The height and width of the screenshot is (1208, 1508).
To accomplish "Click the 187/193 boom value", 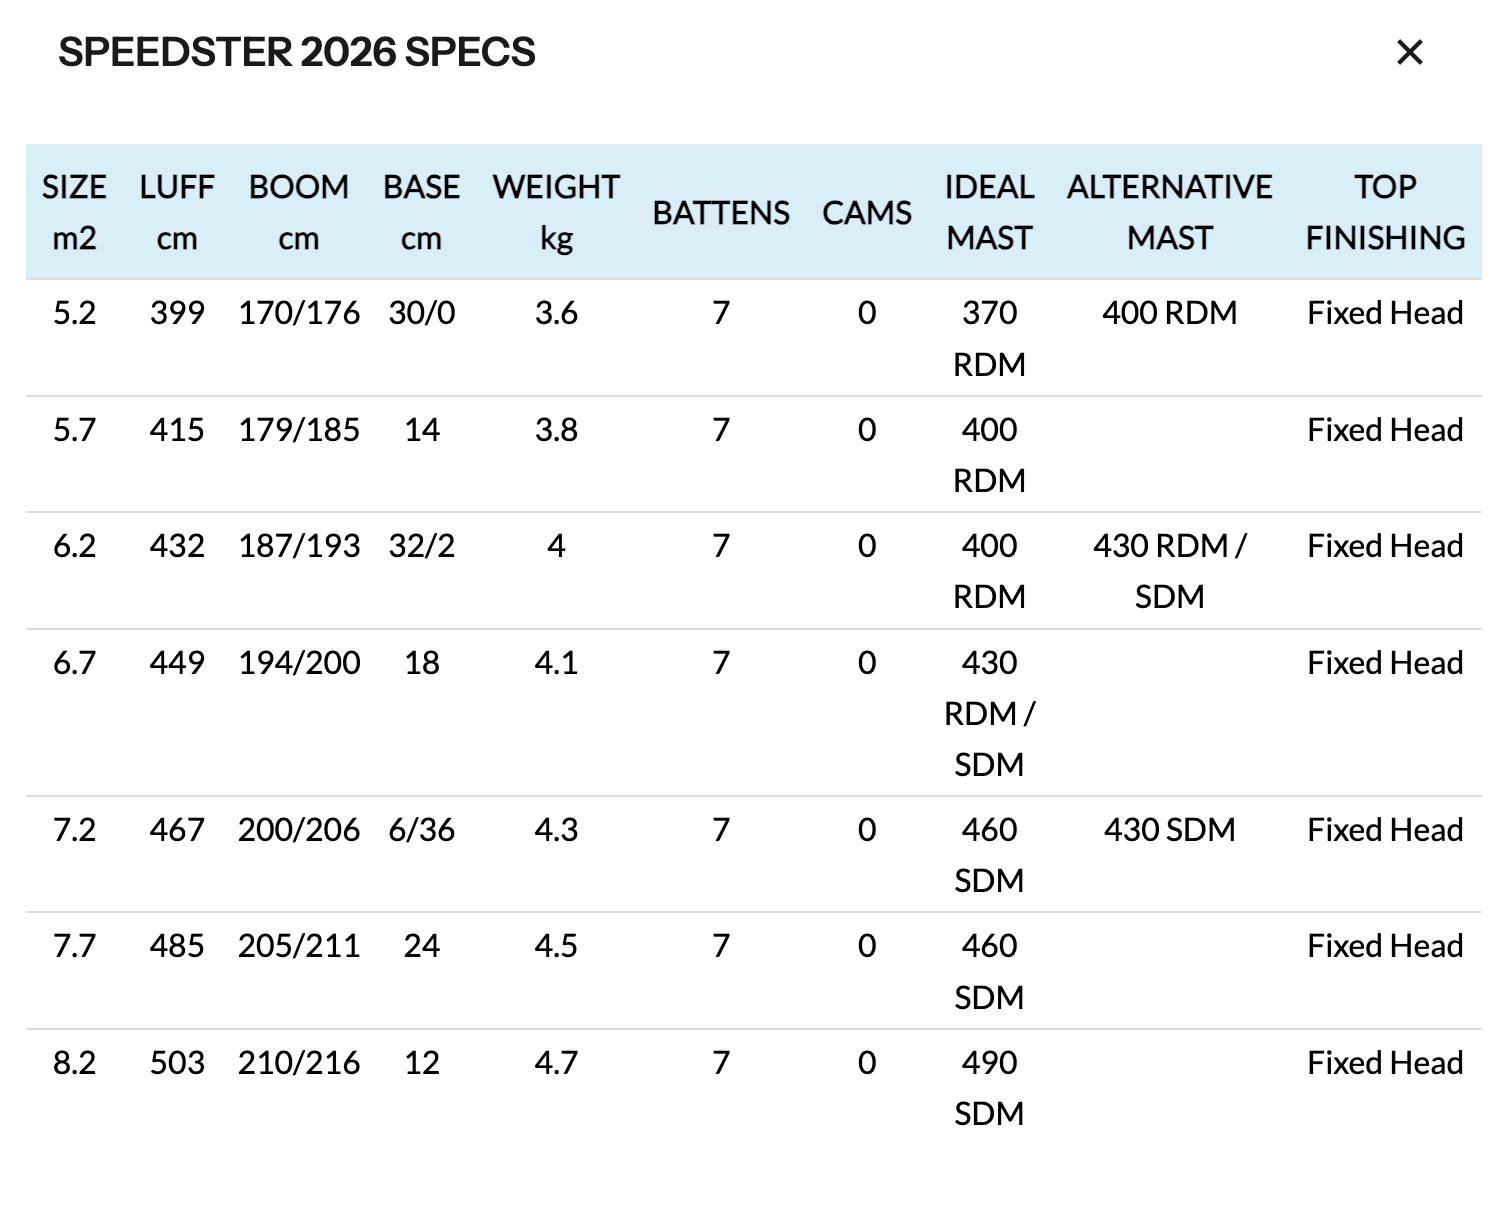I will (x=298, y=545).
